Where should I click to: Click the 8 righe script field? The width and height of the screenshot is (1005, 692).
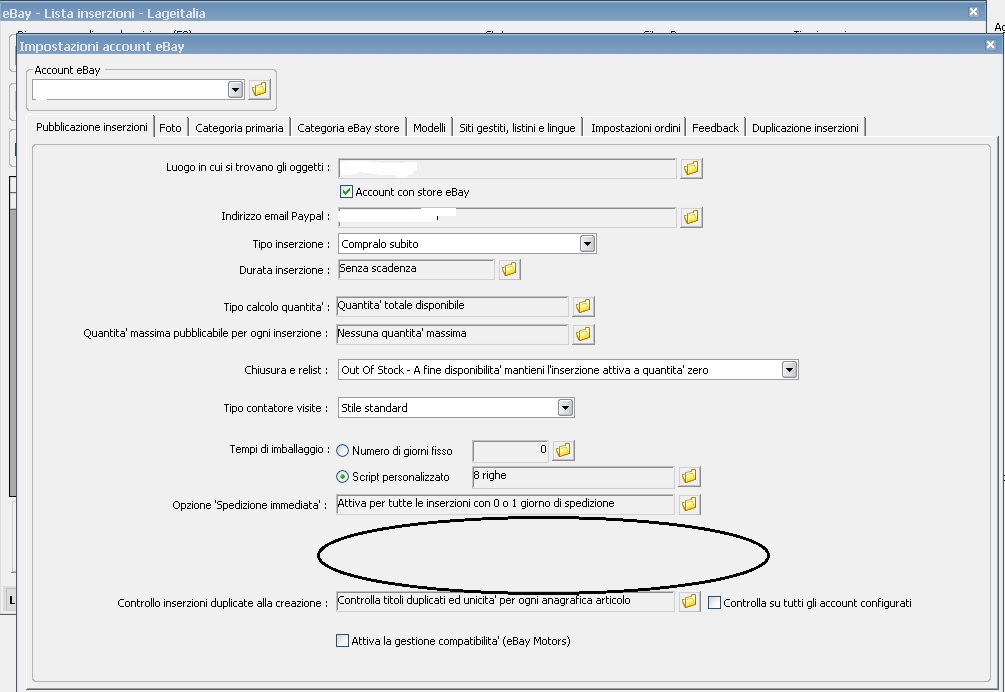coord(573,476)
